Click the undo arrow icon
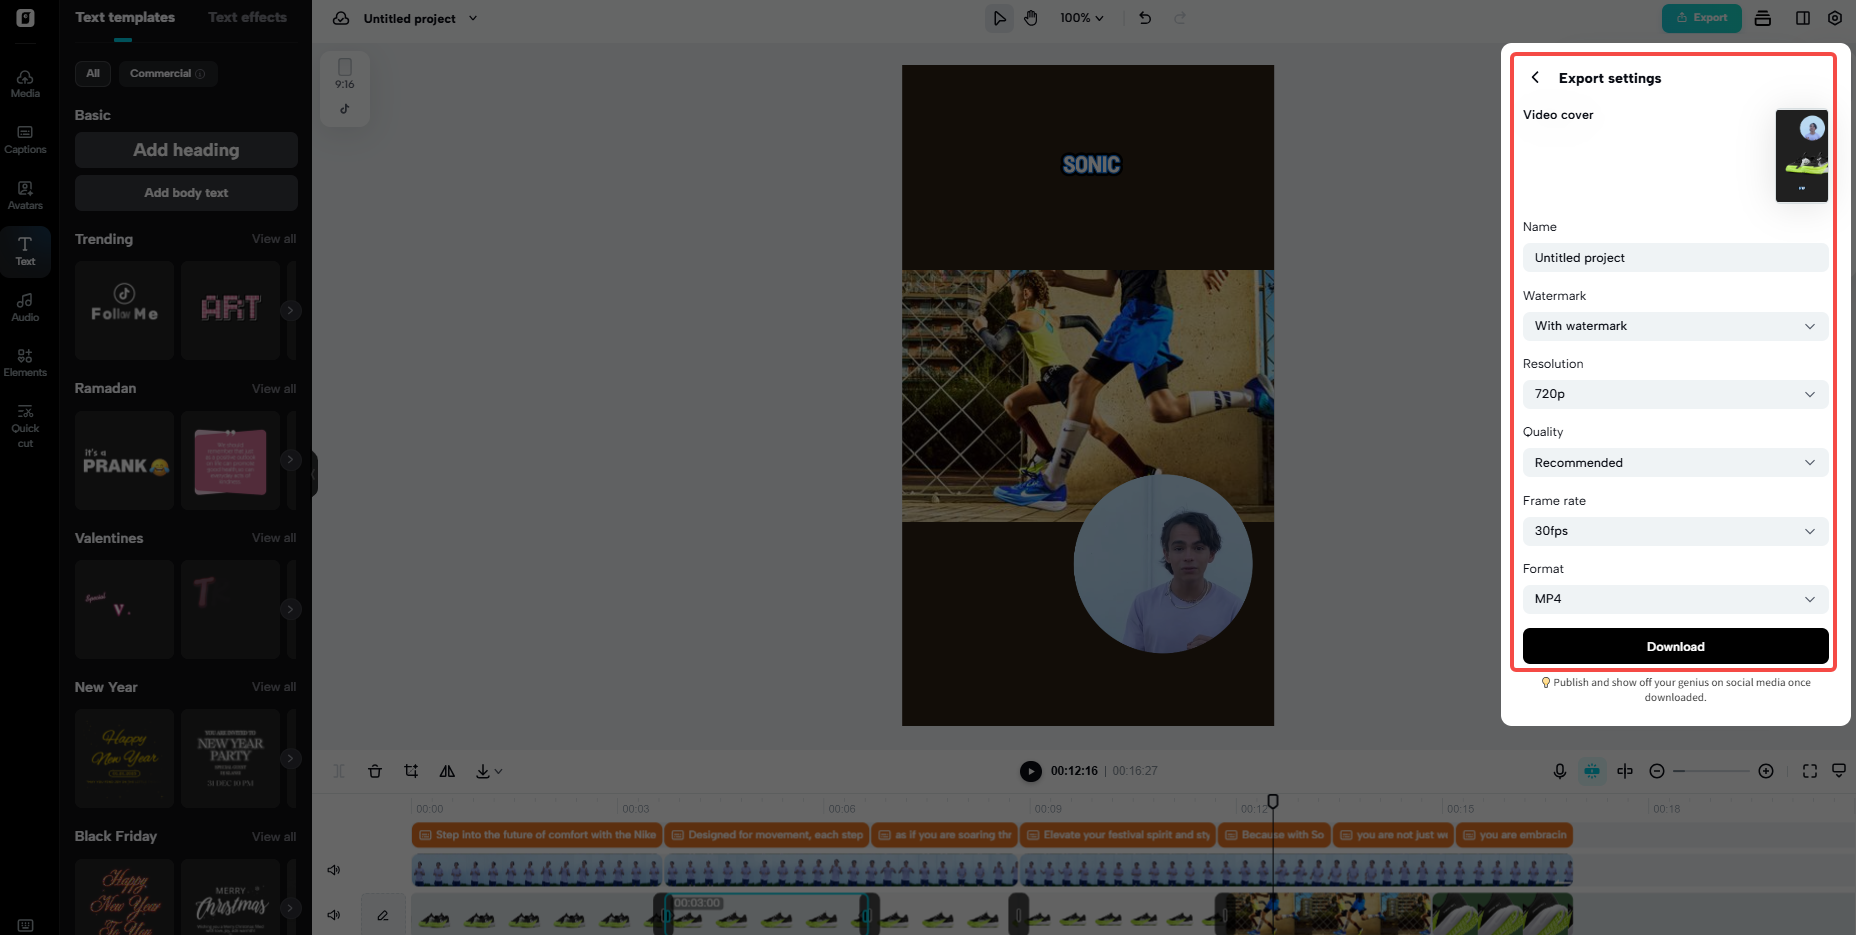The width and height of the screenshot is (1856, 935). pos(1145,18)
